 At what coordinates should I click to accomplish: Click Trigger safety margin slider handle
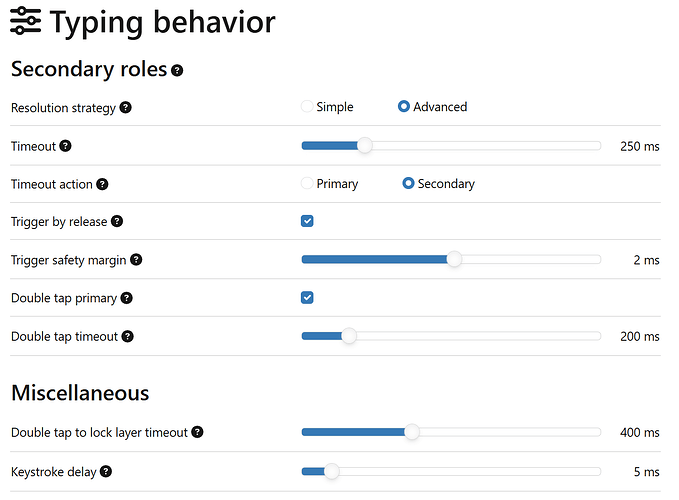pyautogui.click(x=454, y=260)
